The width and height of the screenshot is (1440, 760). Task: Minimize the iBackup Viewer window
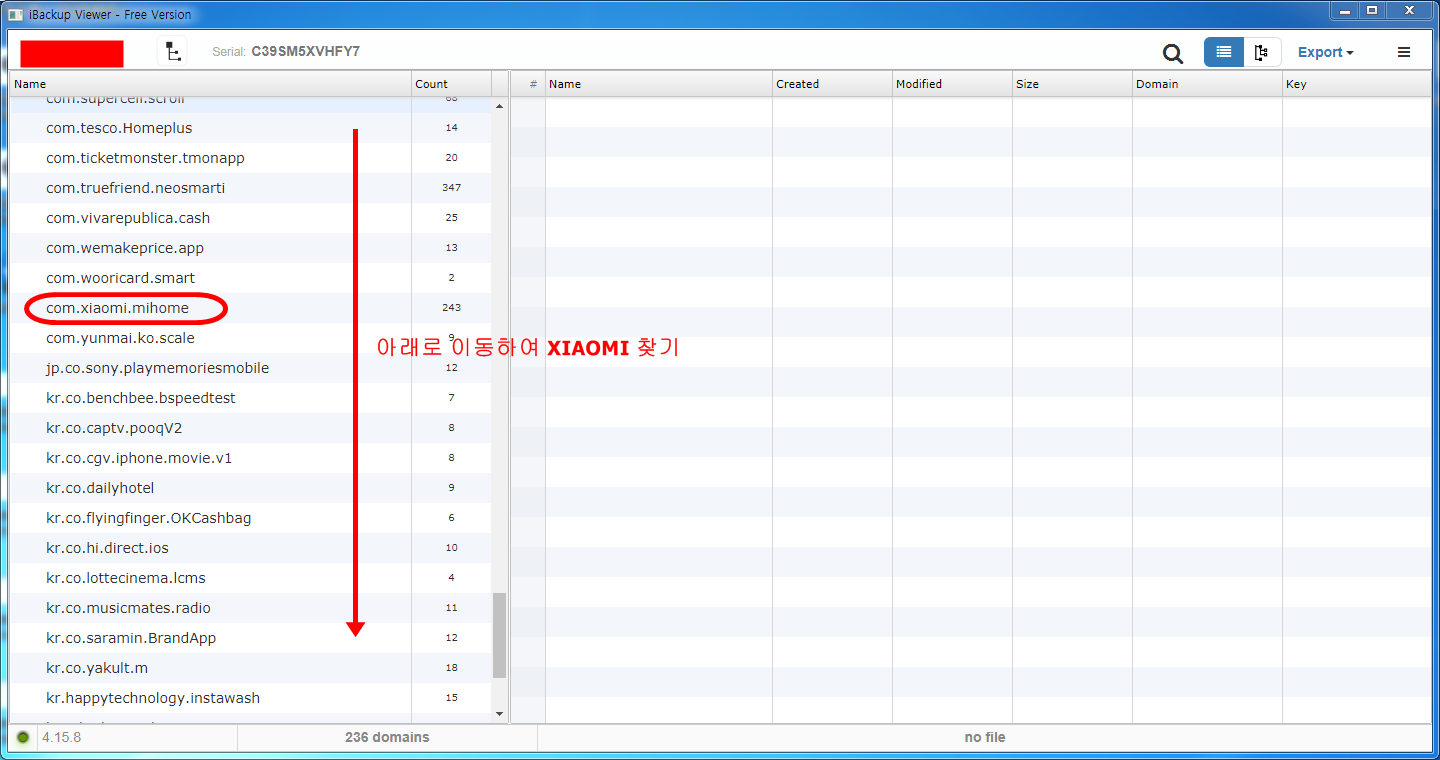(x=1345, y=11)
